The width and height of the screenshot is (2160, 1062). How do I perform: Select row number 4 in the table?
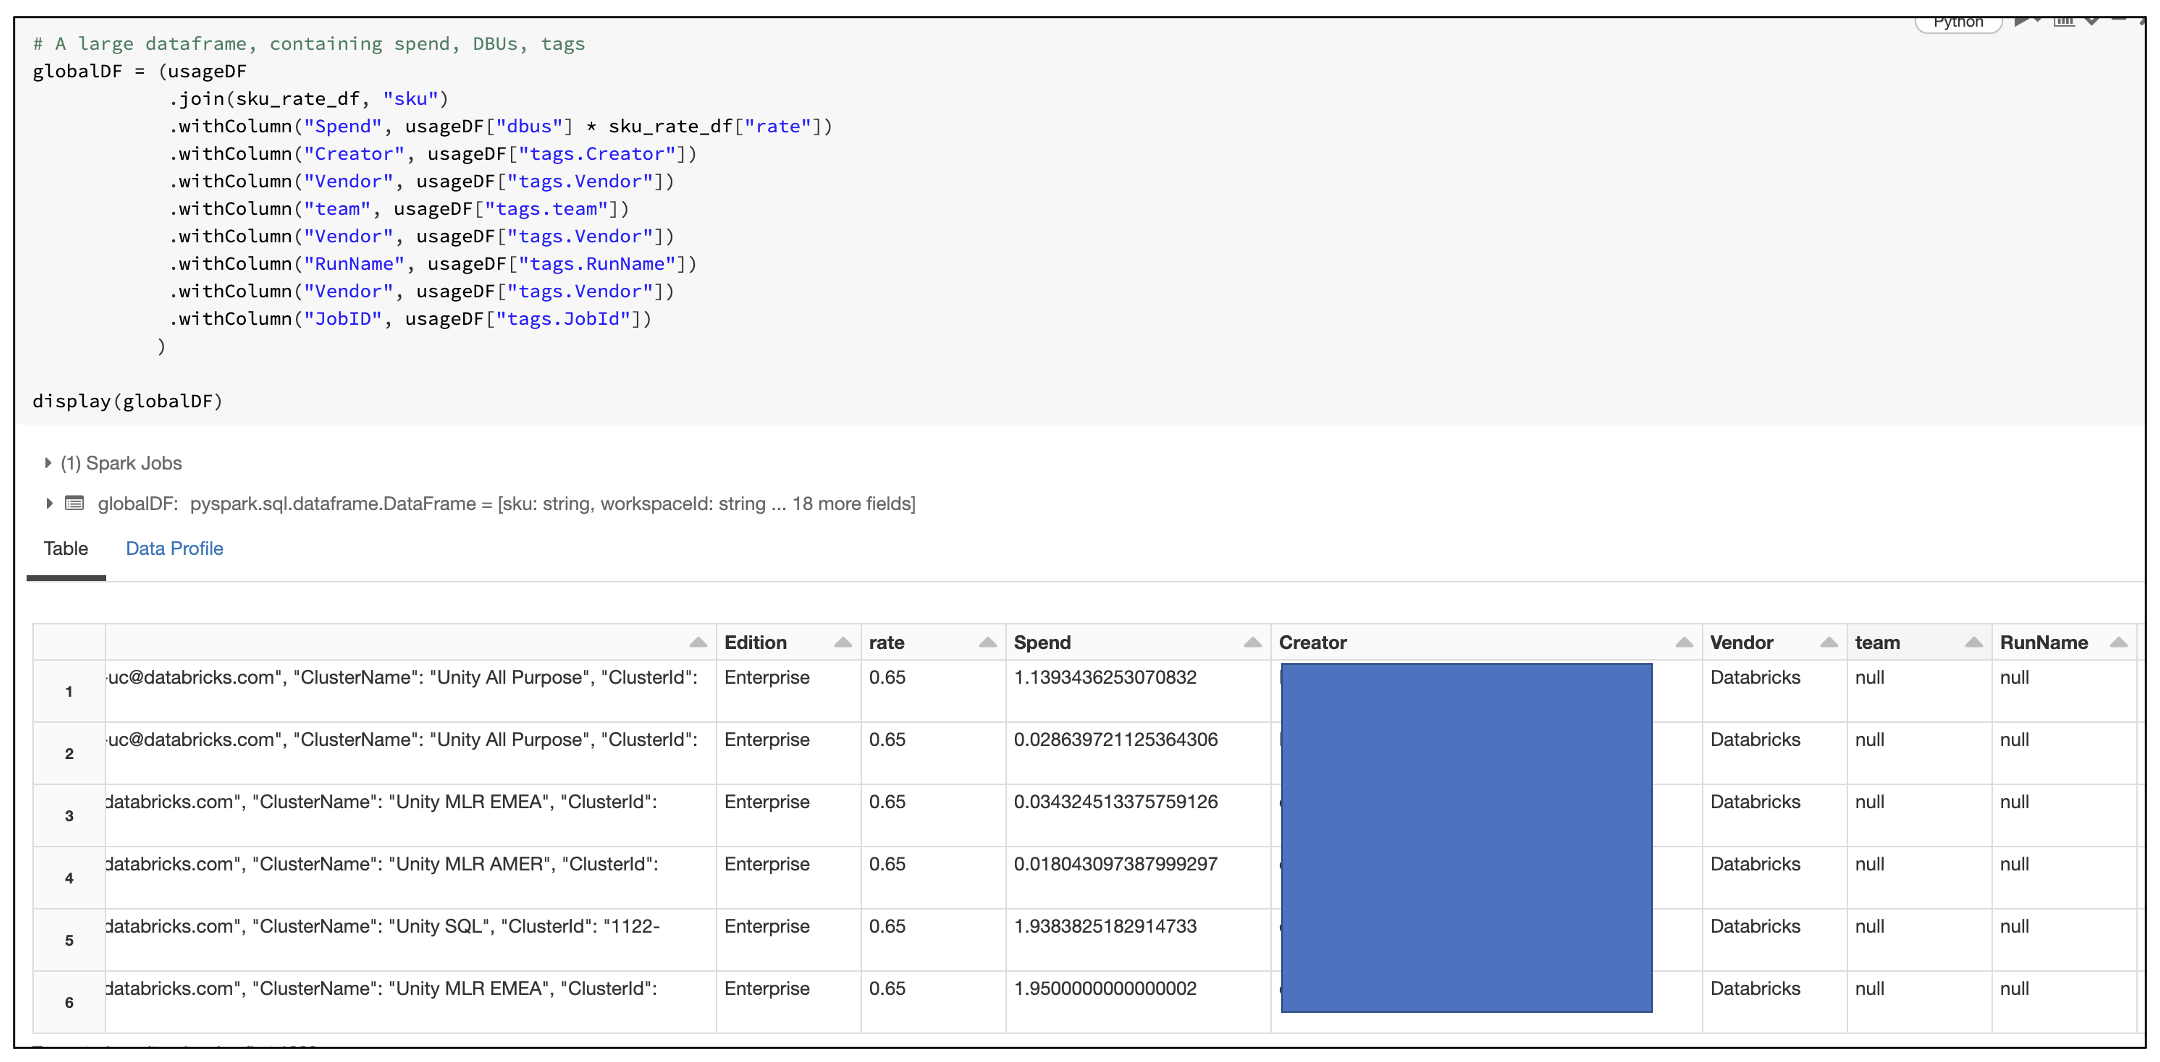pyautogui.click(x=69, y=878)
